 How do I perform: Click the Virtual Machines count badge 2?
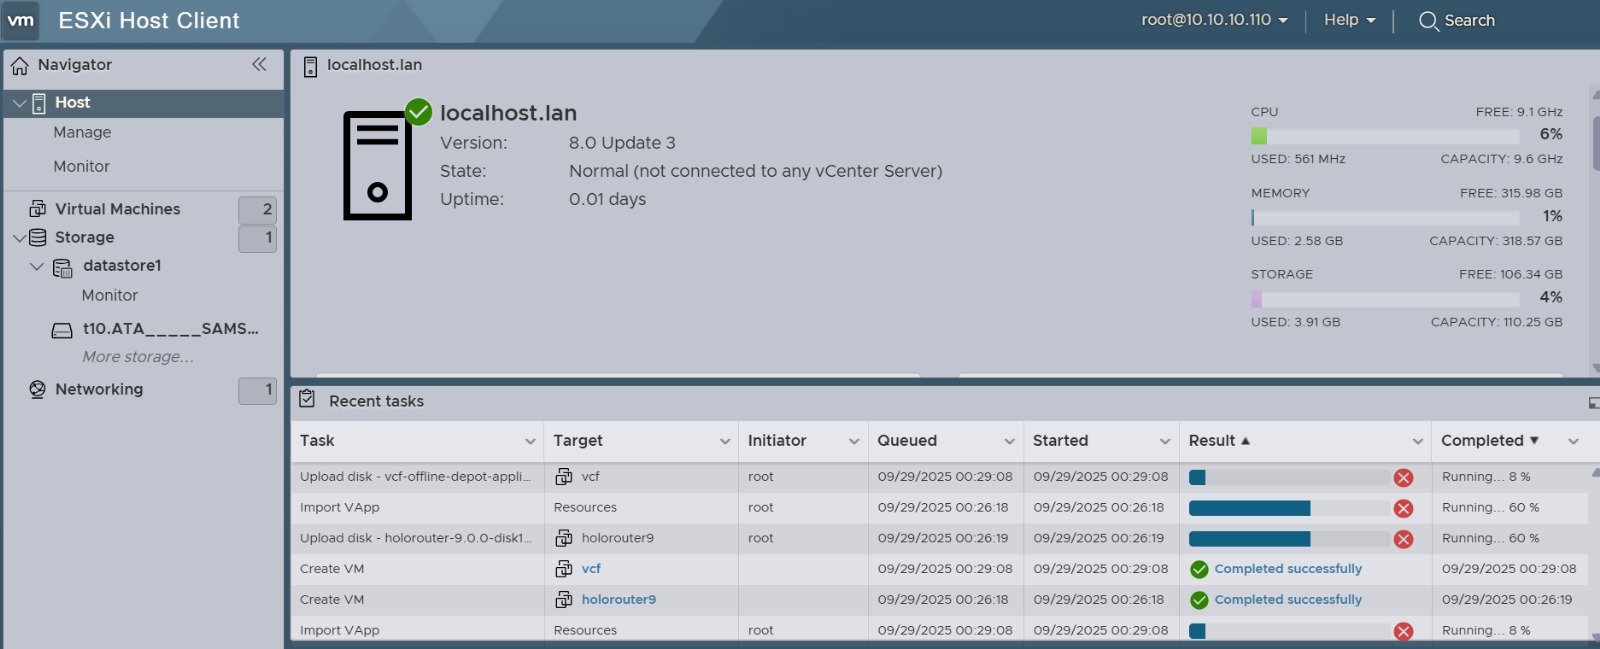(x=257, y=210)
